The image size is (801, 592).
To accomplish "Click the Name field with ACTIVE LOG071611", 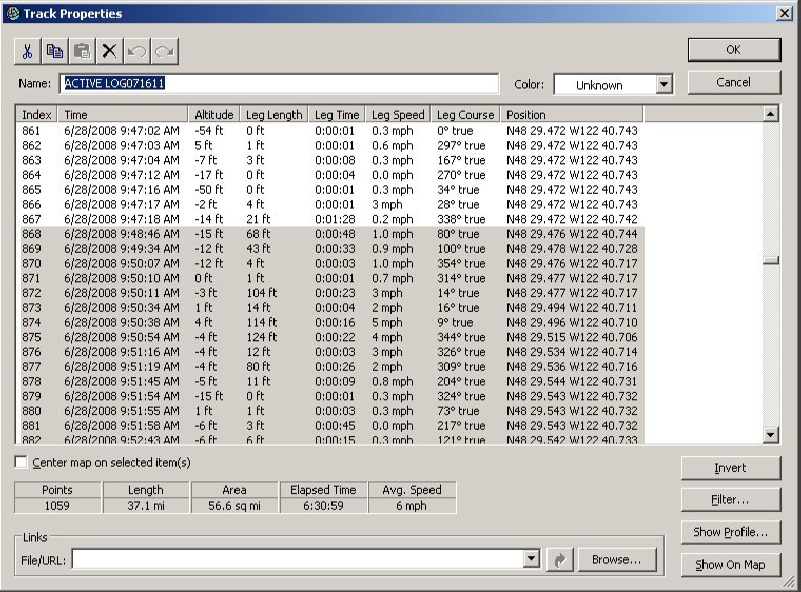I will (279, 83).
